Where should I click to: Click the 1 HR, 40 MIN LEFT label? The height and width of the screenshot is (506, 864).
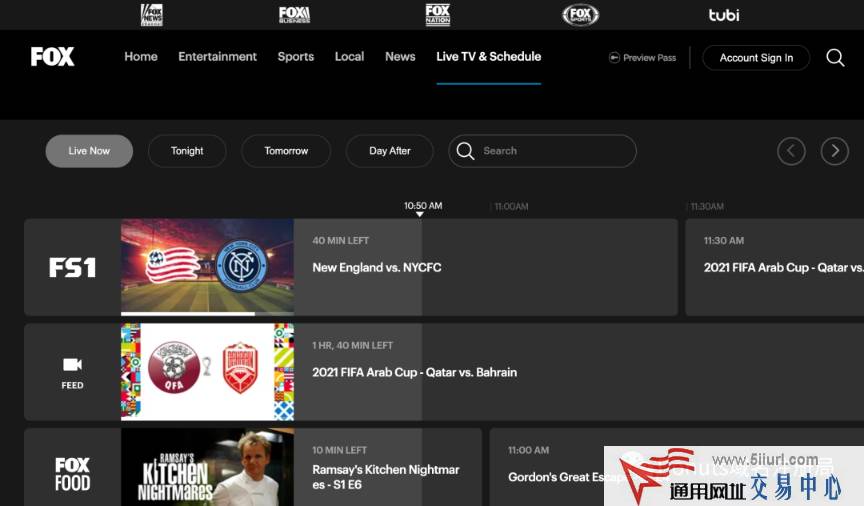[353, 345]
